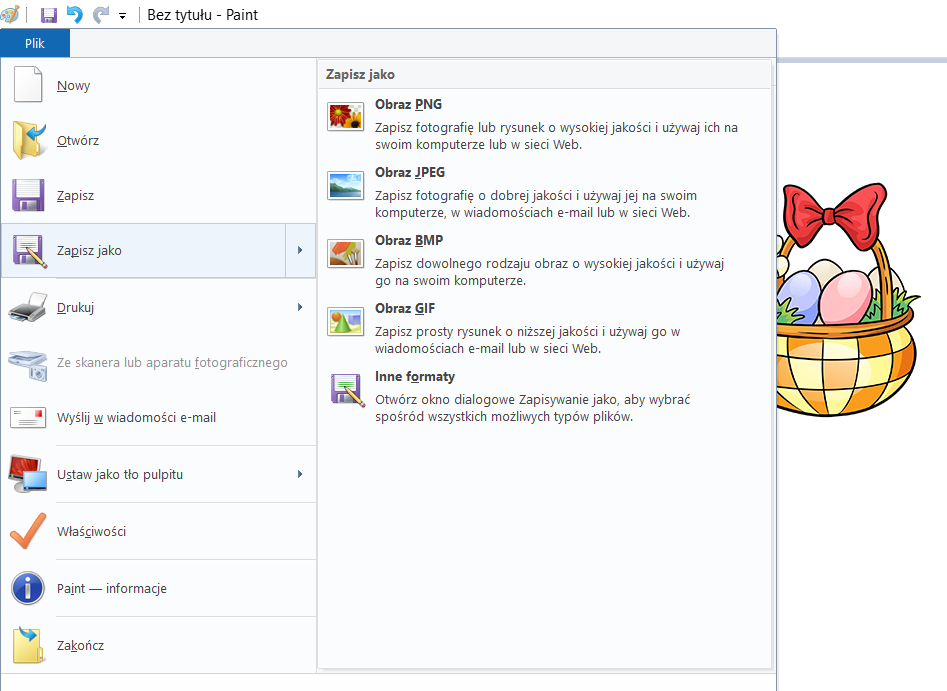Screen dimensions: 947x691
Task: Choose Inne formaty save option
Action: point(544,396)
